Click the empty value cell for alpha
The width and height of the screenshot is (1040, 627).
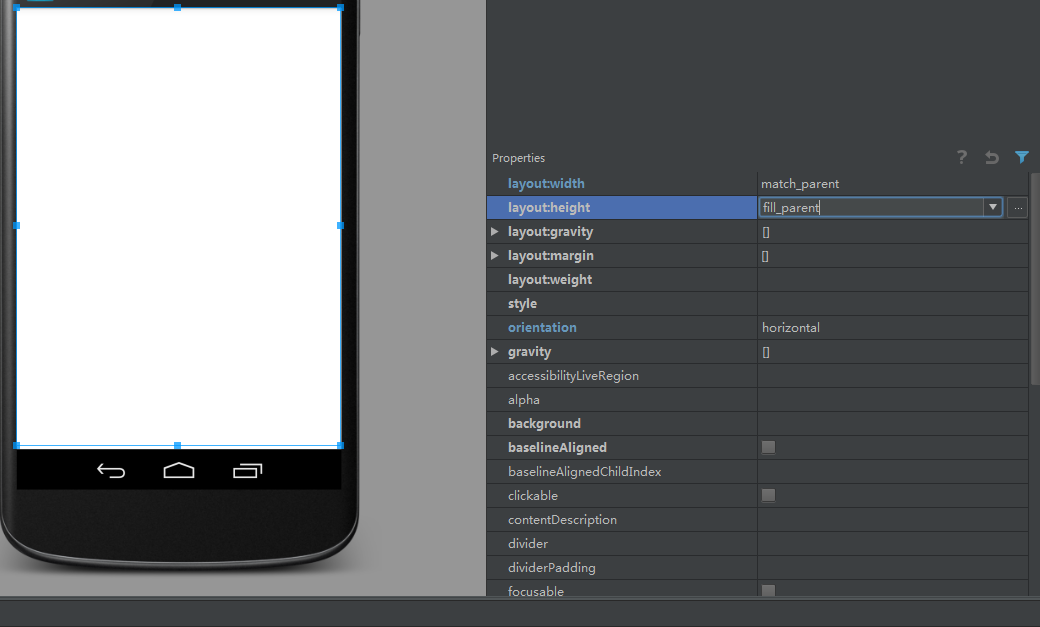click(x=893, y=400)
